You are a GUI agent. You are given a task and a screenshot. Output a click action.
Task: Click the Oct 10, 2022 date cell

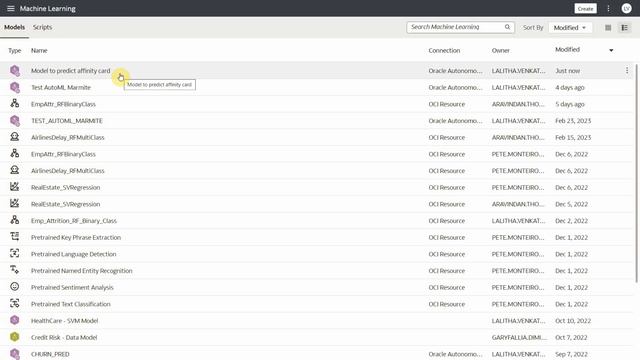pos(573,320)
